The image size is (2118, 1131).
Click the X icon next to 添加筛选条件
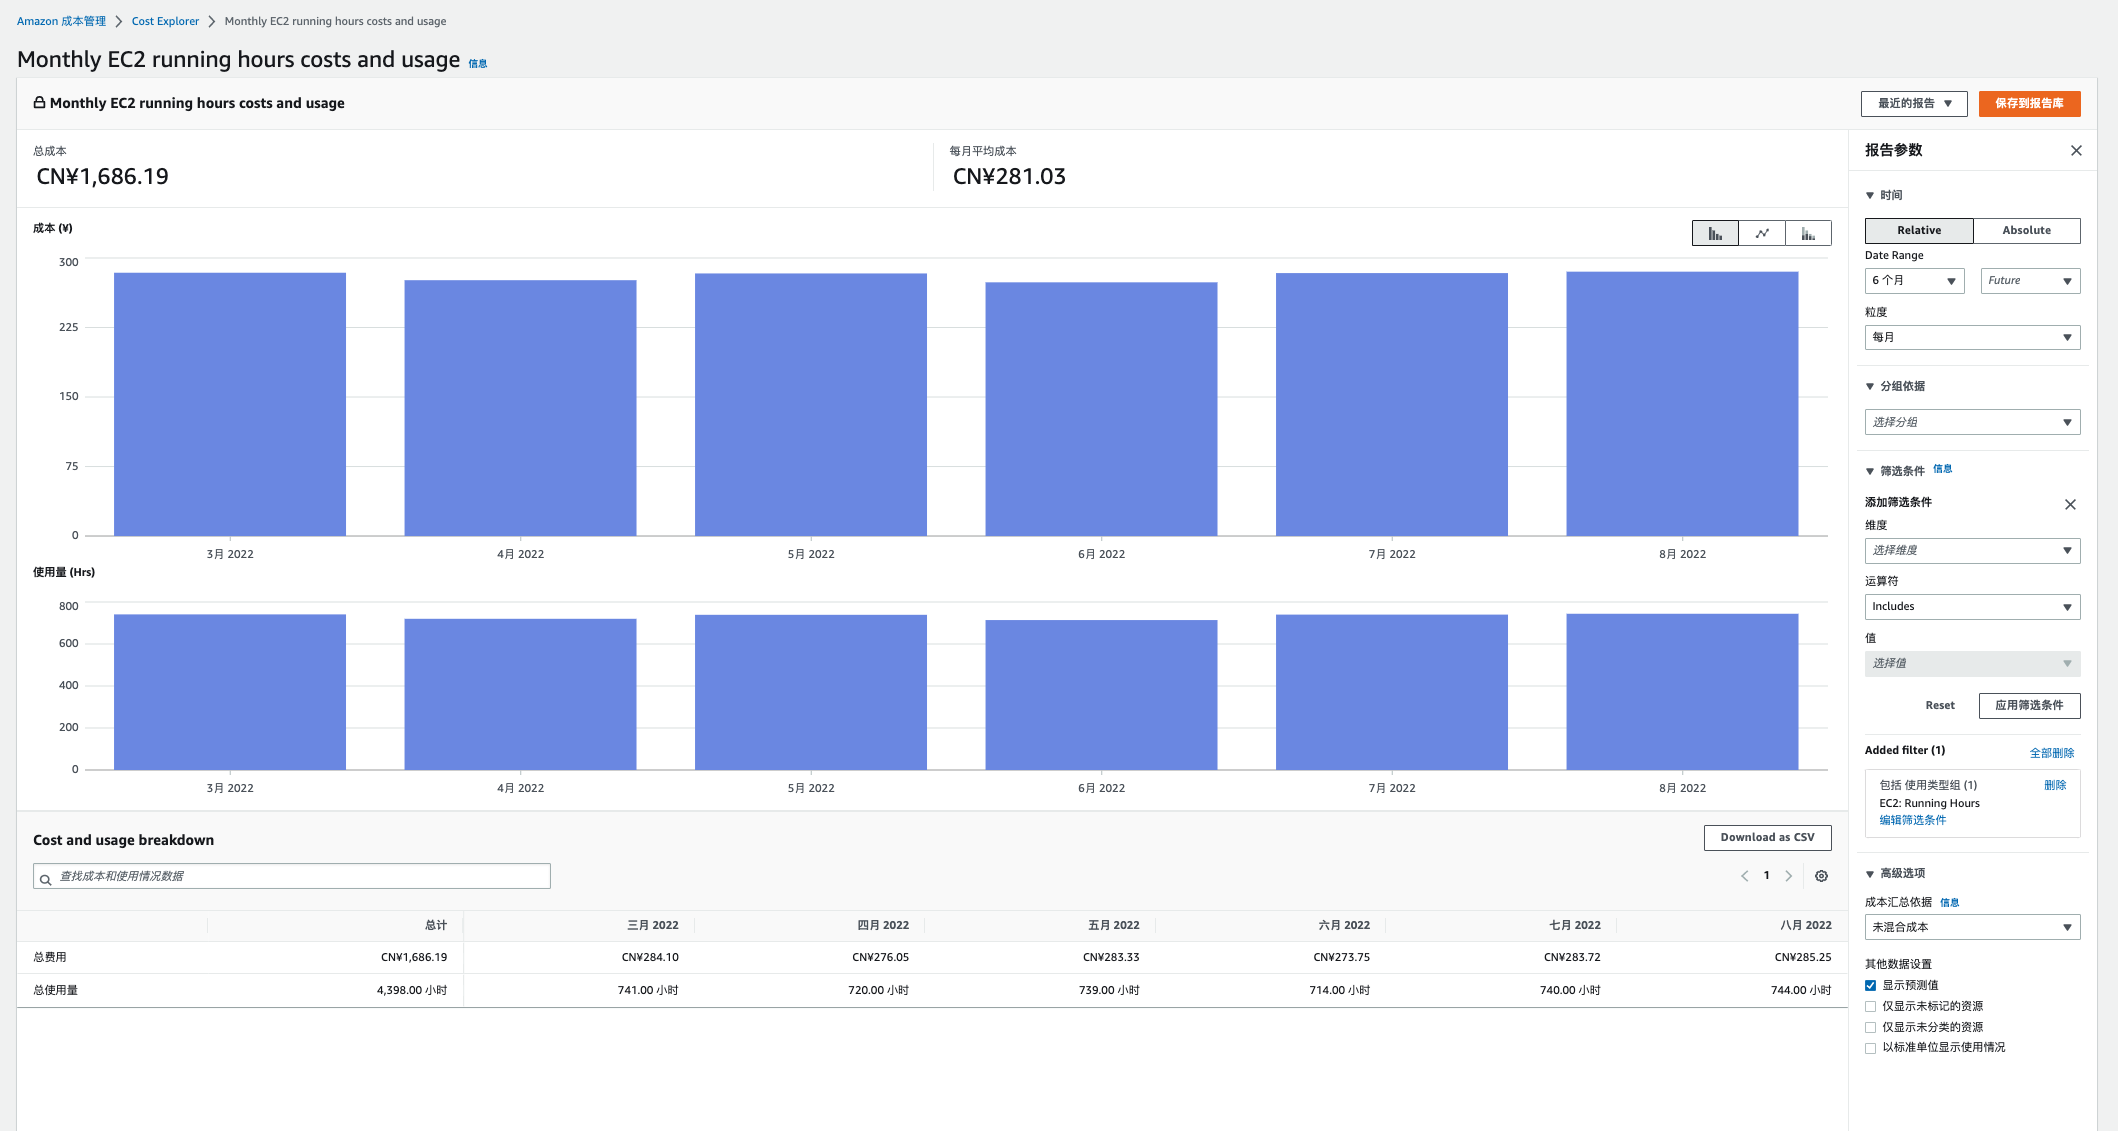[2070, 504]
